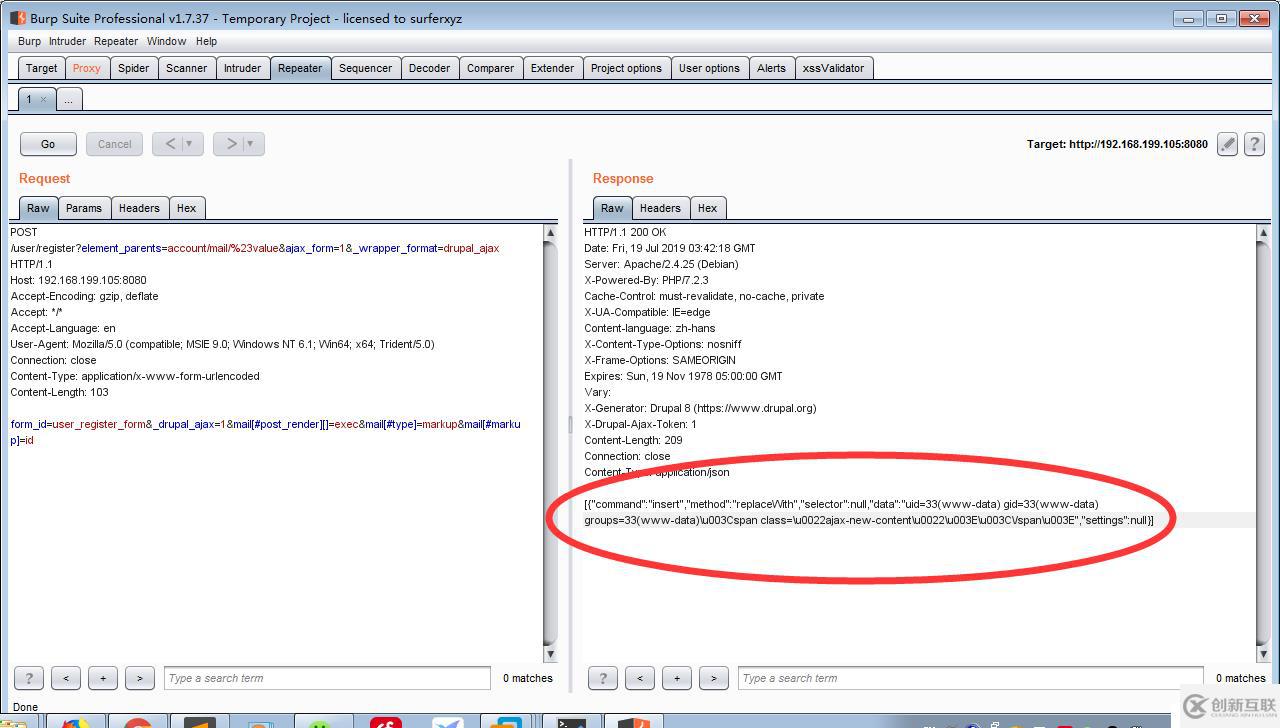The height and width of the screenshot is (728, 1280).
Task: Switch to the Extender tab
Action: pos(552,68)
